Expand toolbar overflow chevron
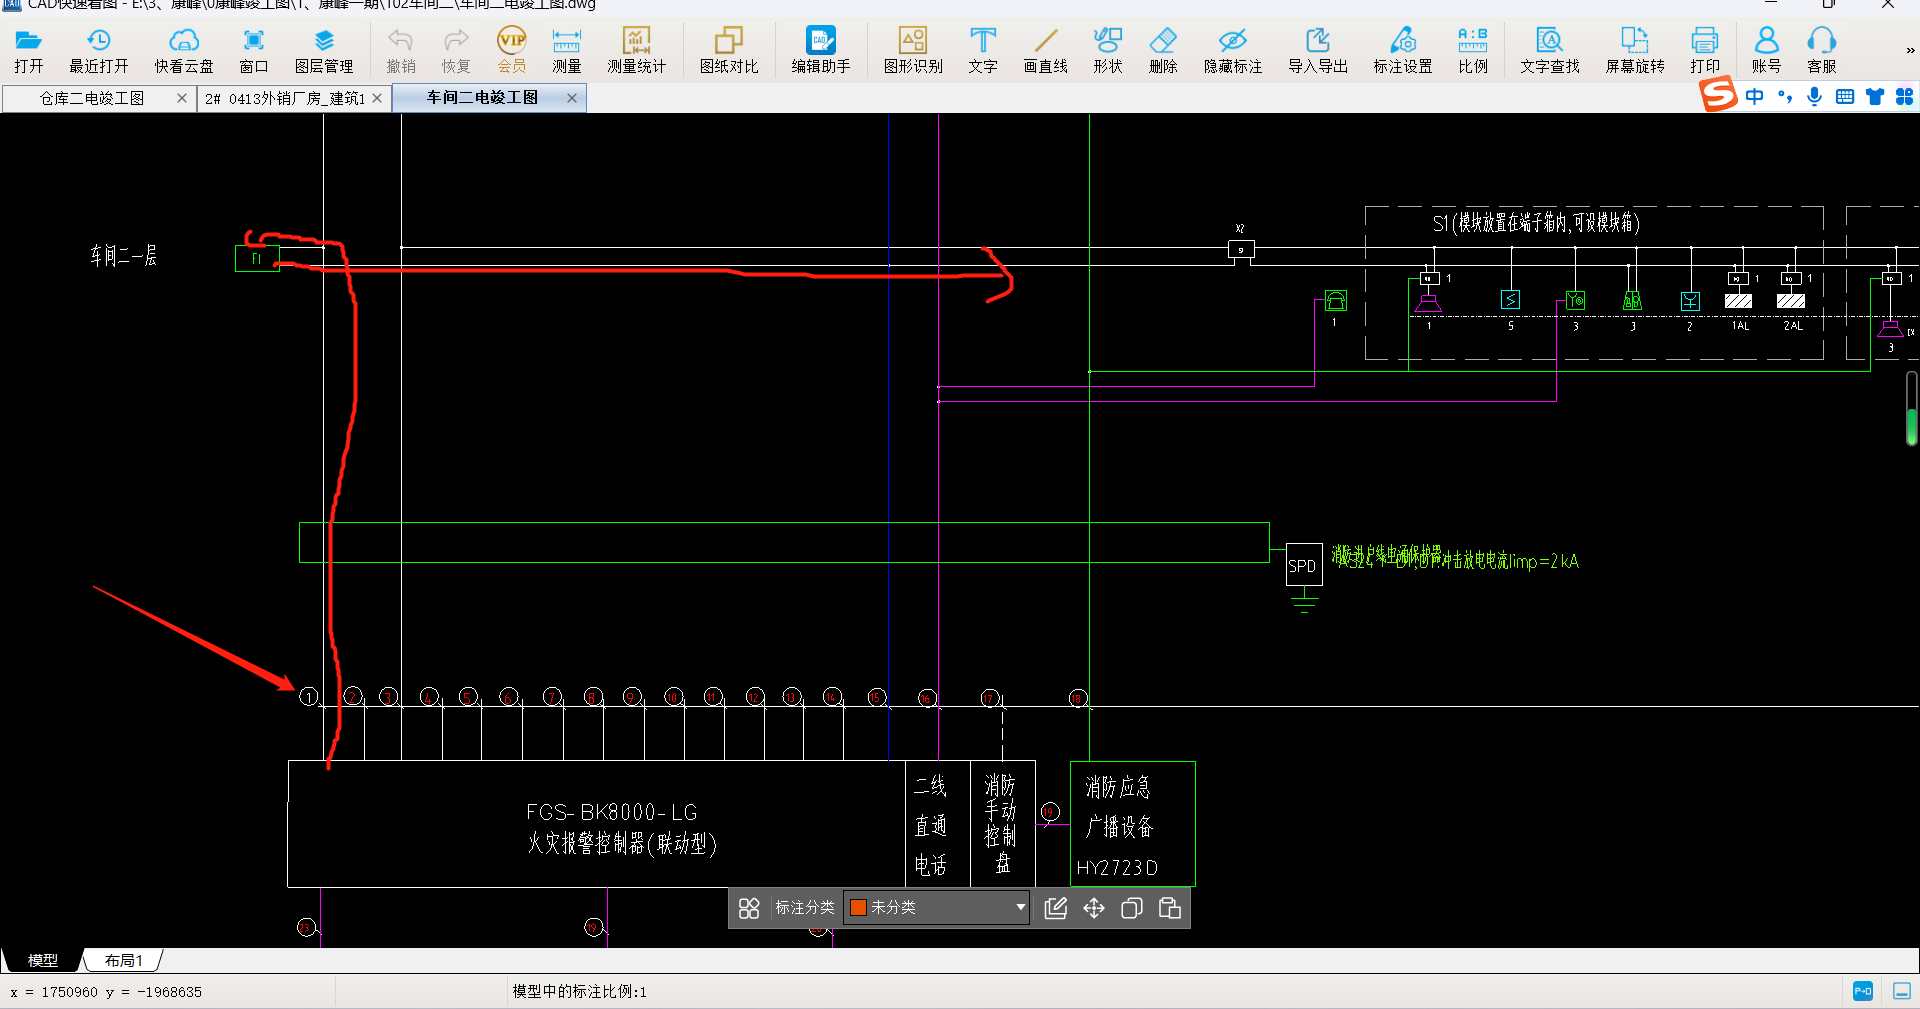This screenshot has height=1009, width=1920. pyautogui.click(x=1910, y=50)
